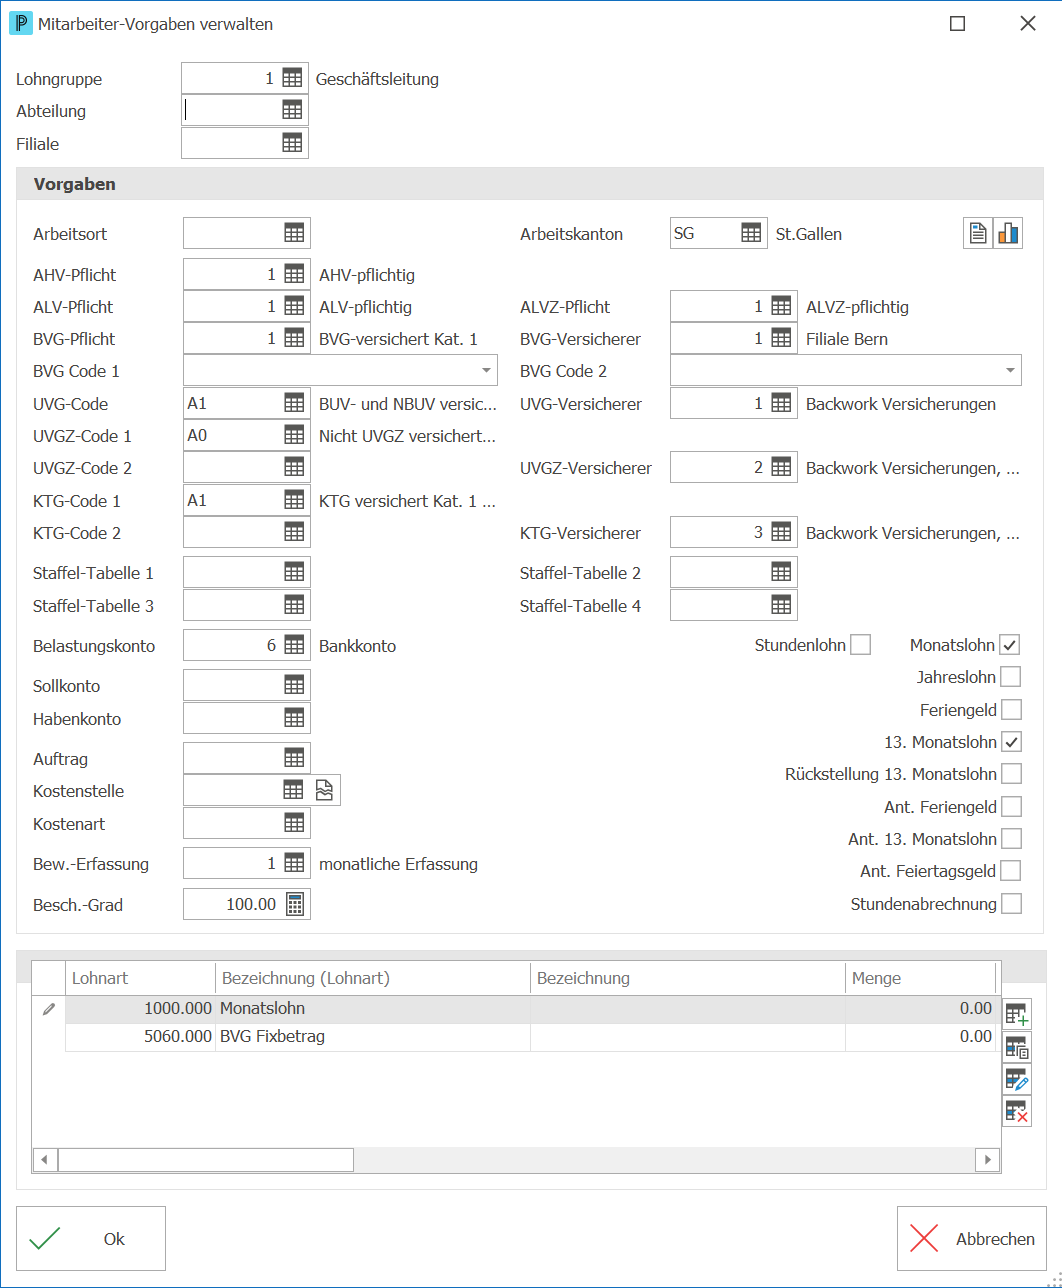Expand the BVG Code 2 dropdown
The width and height of the screenshot is (1062, 1288).
coord(1010,370)
